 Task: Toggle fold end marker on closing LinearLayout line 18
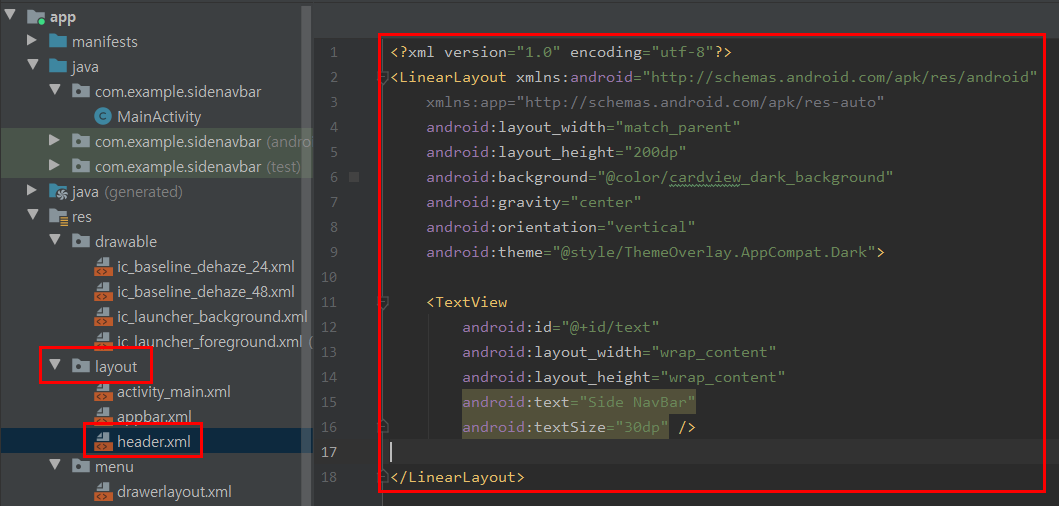pyautogui.click(x=383, y=476)
